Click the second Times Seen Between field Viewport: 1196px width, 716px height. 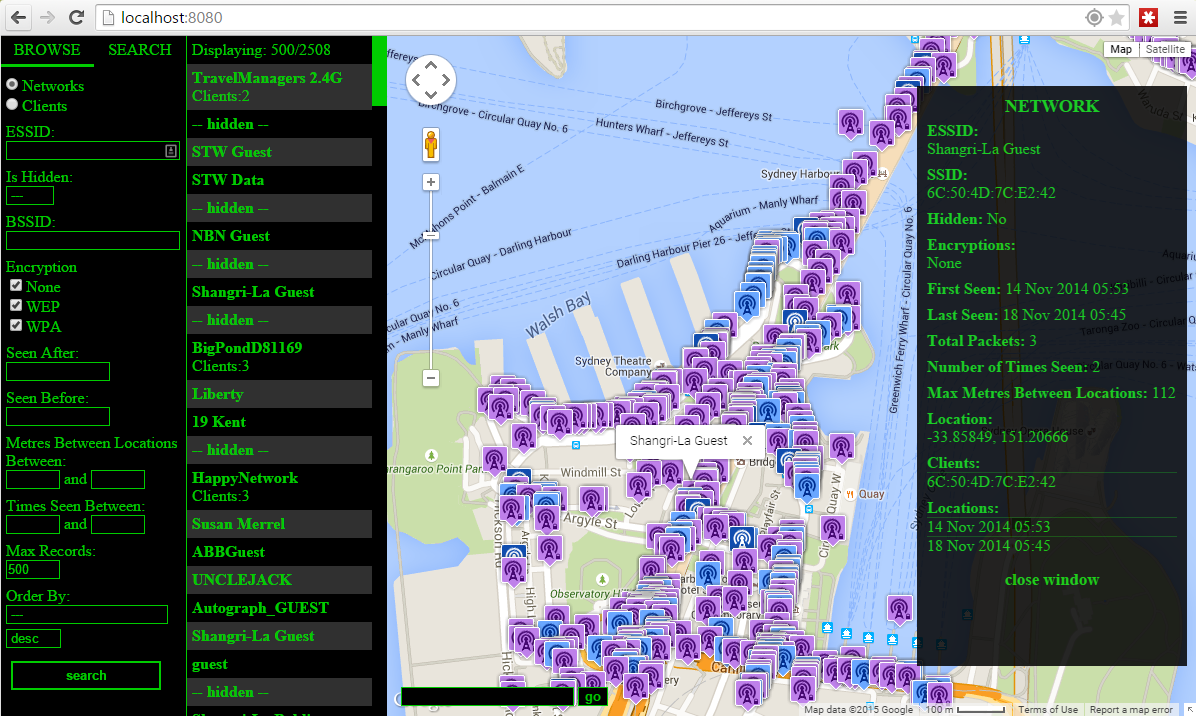coord(117,525)
